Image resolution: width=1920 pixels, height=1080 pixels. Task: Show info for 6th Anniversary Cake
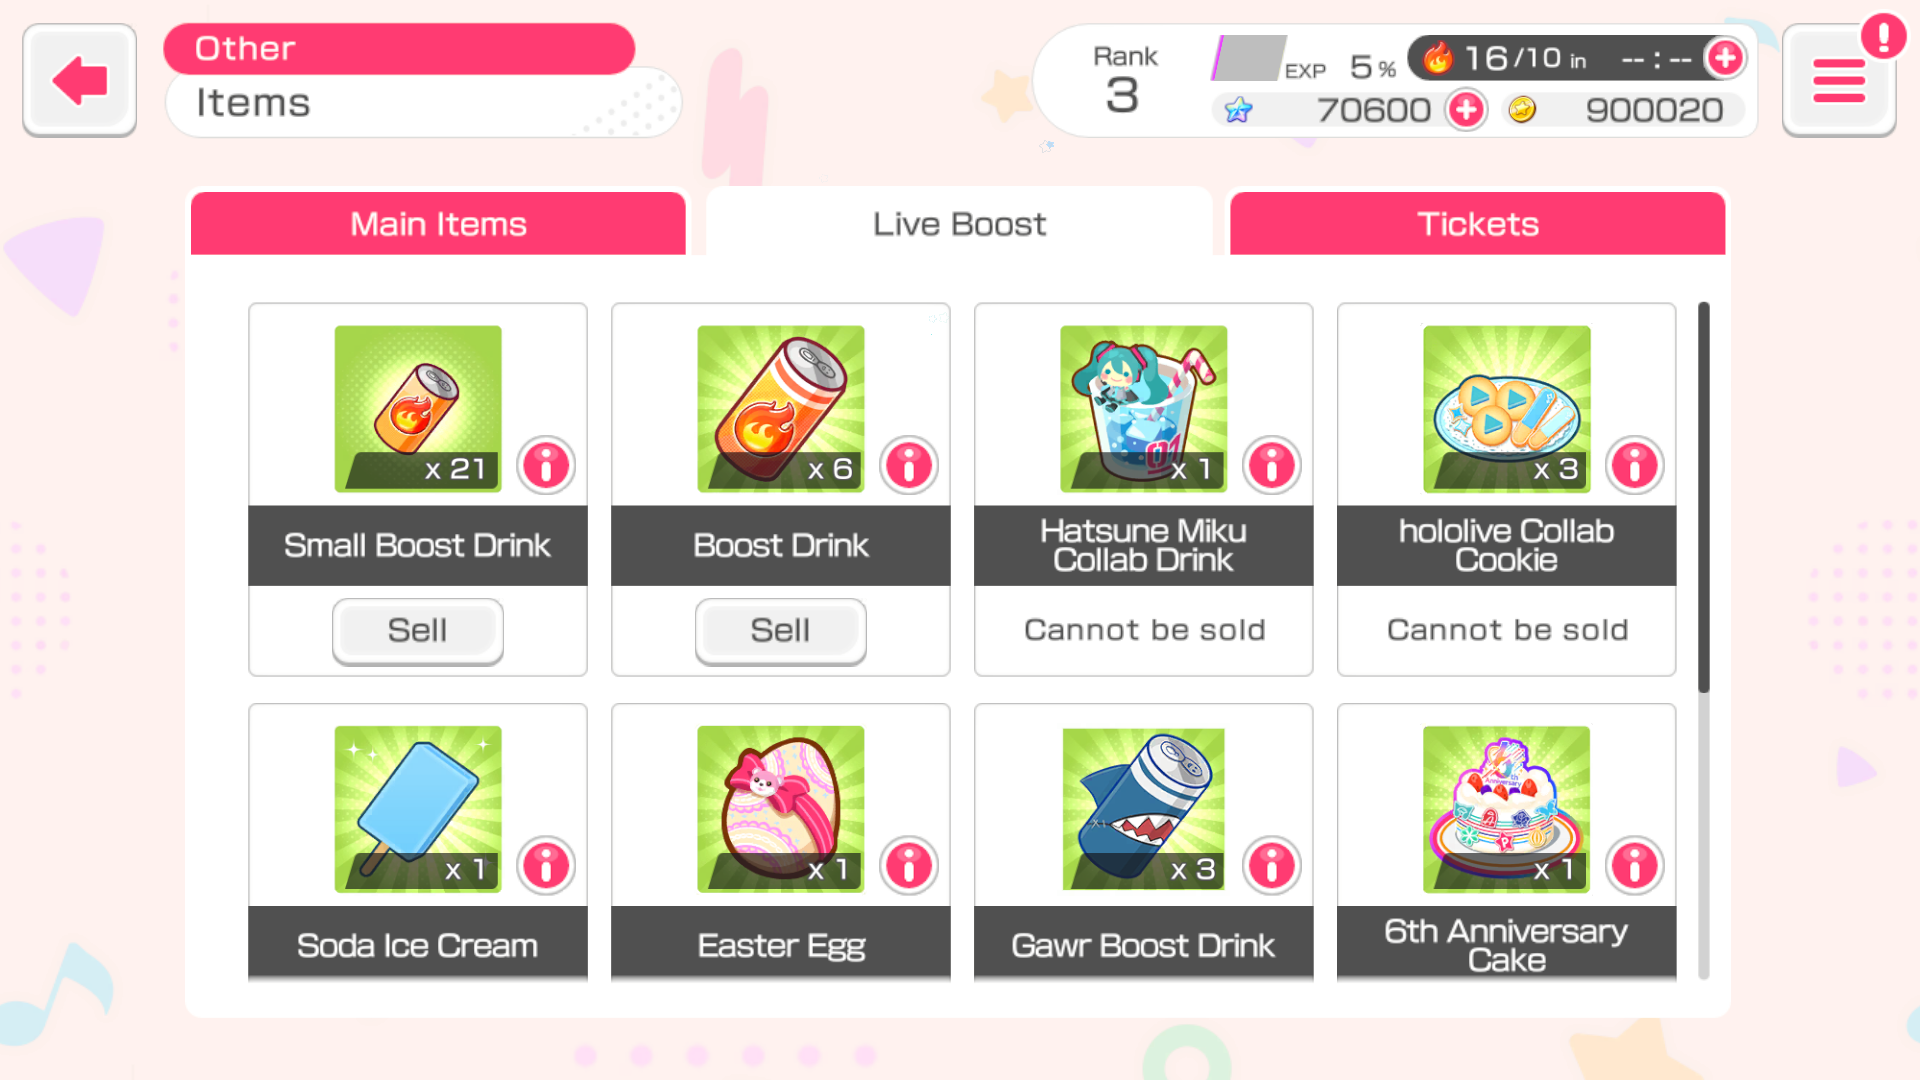tap(1635, 866)
